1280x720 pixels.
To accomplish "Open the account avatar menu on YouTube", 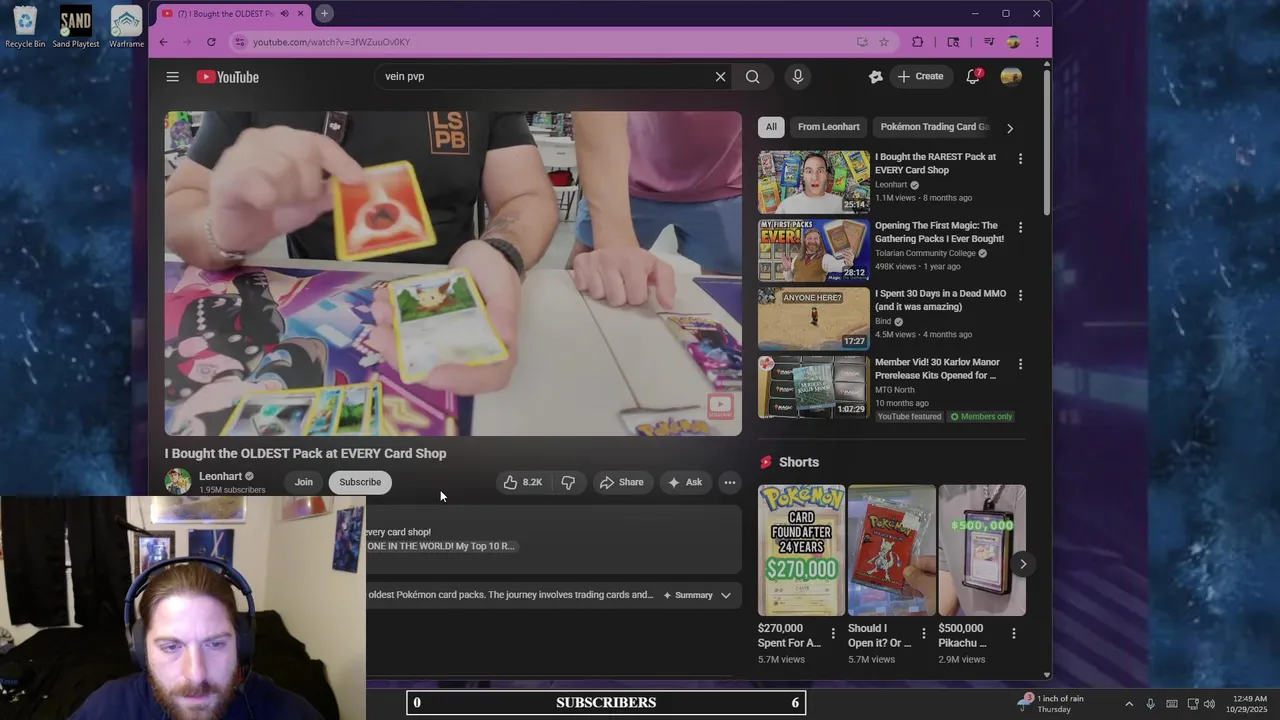I will 1011,77.
